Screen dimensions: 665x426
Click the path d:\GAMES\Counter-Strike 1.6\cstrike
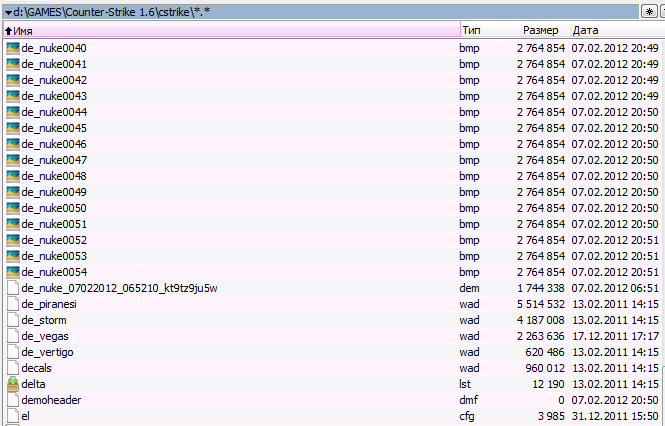[x=112, y=12]
